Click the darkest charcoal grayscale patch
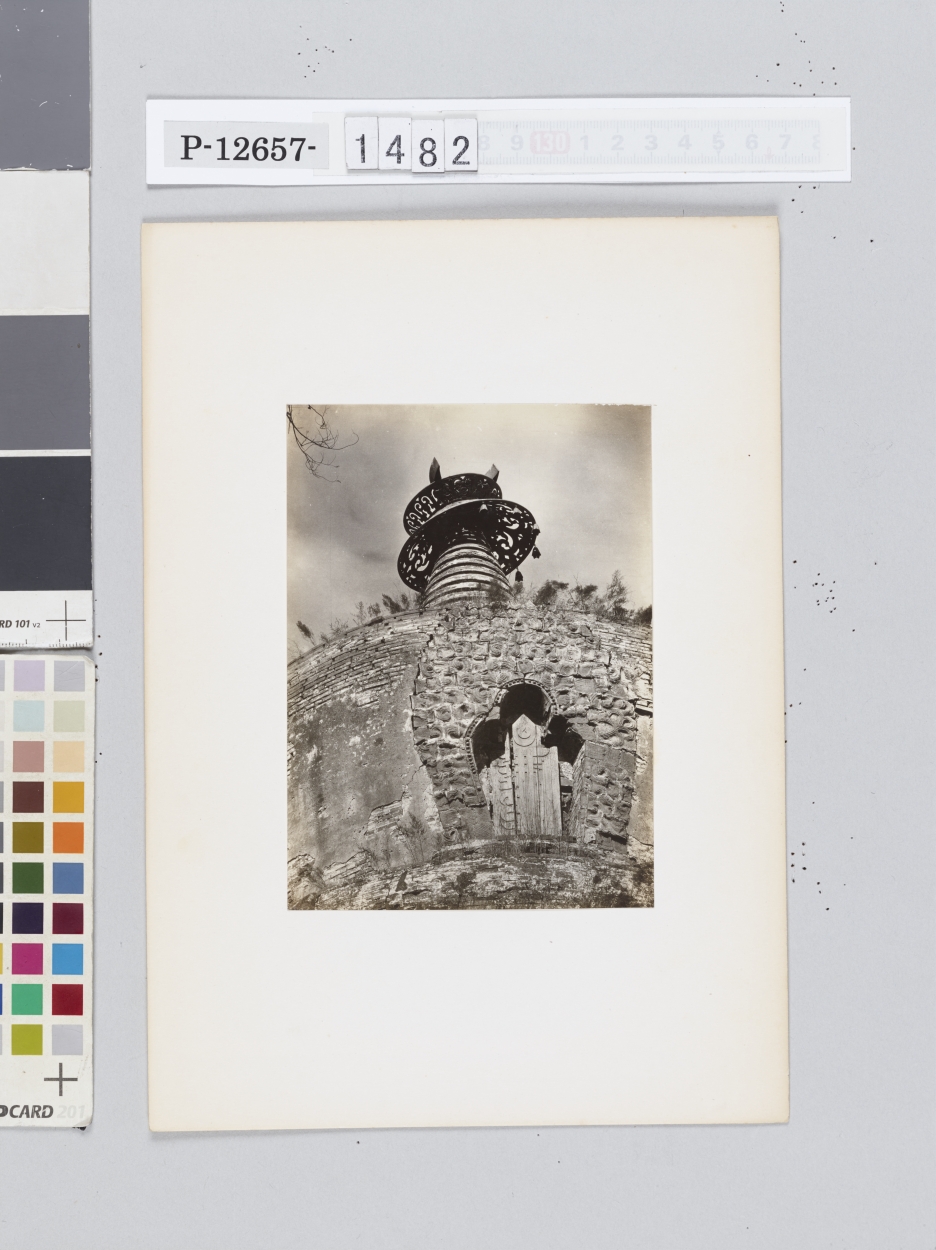The width and height of the screenshot is (936, 1250). [44, 524]
